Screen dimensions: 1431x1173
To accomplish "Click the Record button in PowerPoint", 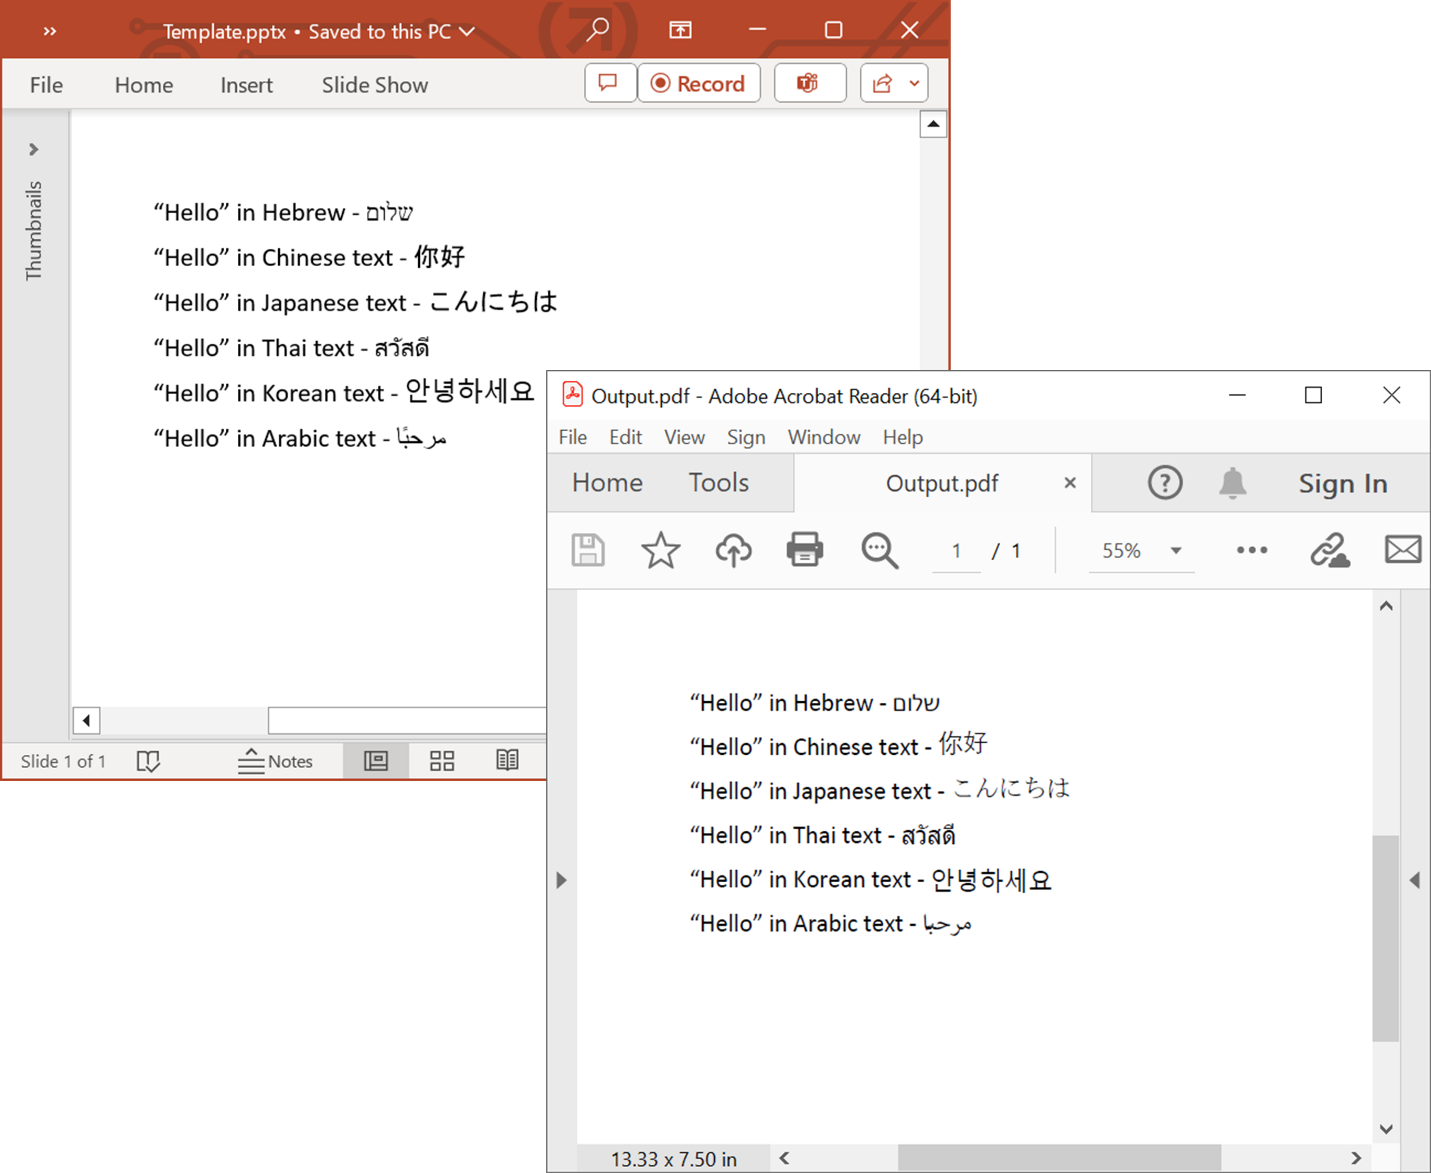I will coord(699,83).
